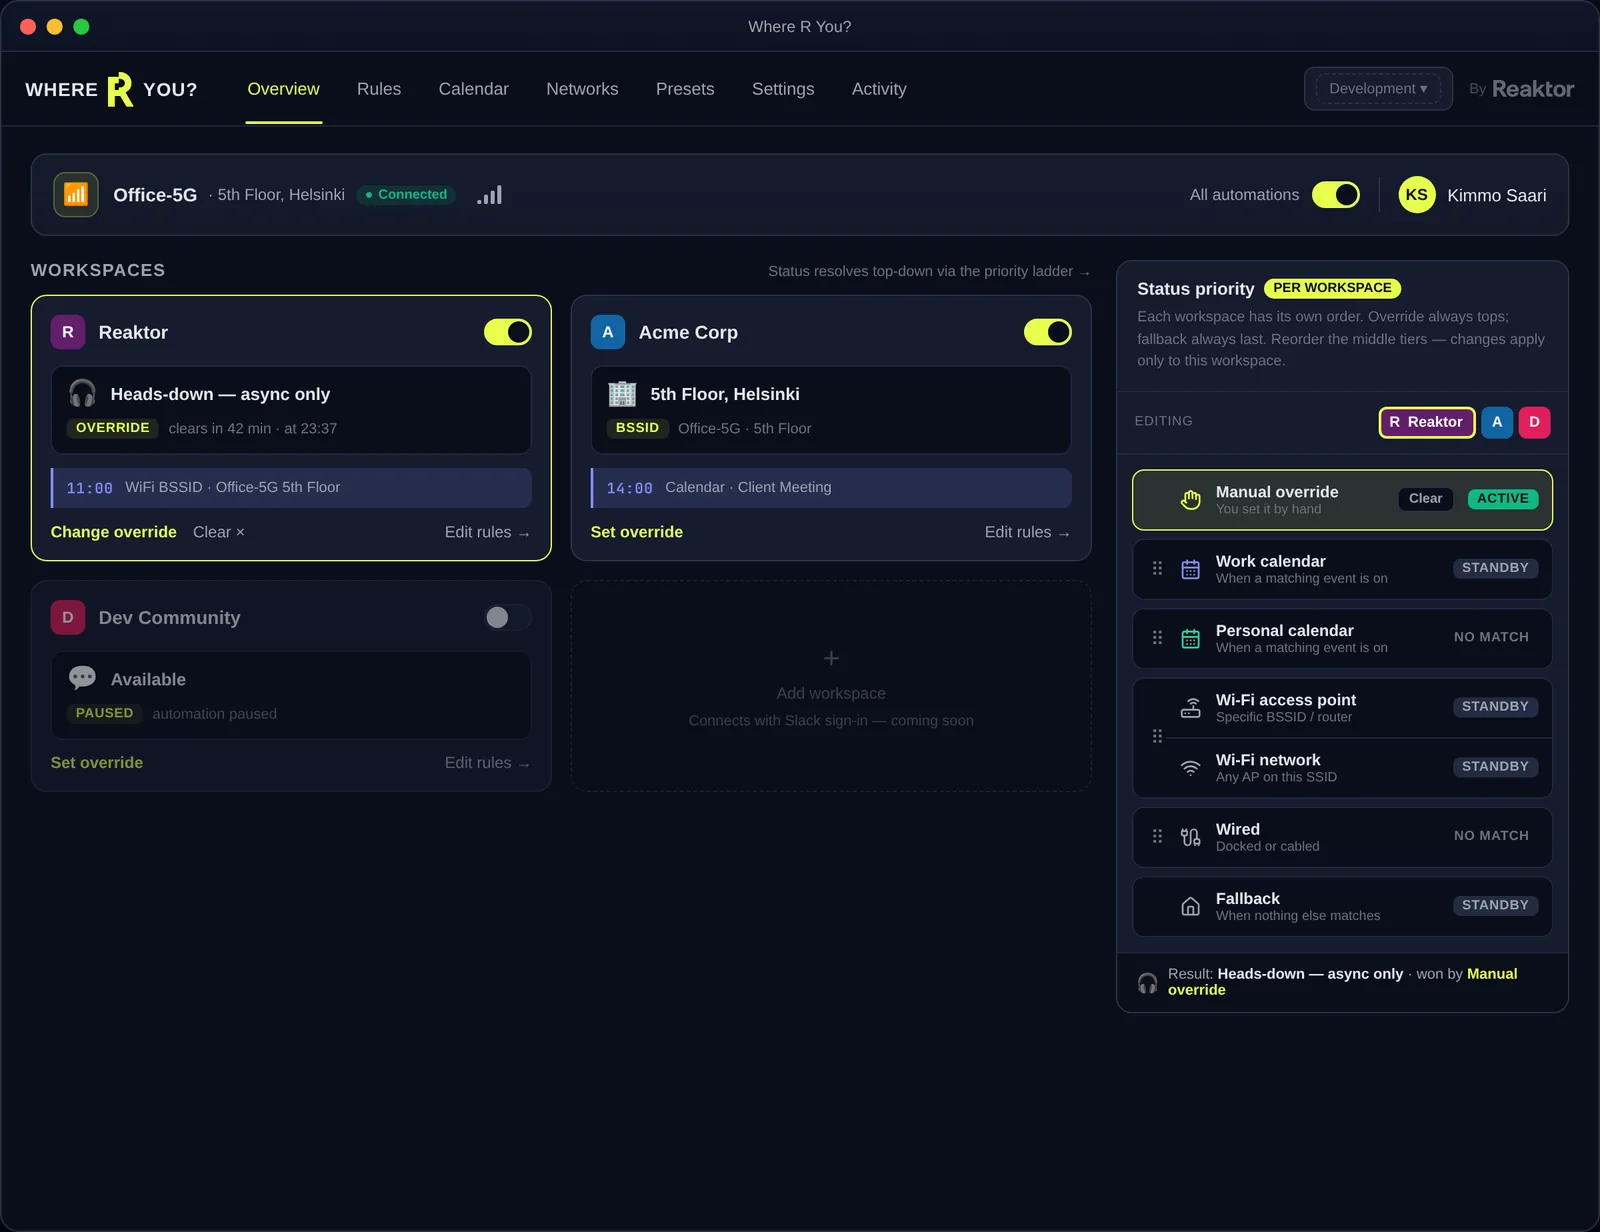The image size is (1600, 1232).
Task: Click the Dev Community D badge
Action: tap(68, 618)
